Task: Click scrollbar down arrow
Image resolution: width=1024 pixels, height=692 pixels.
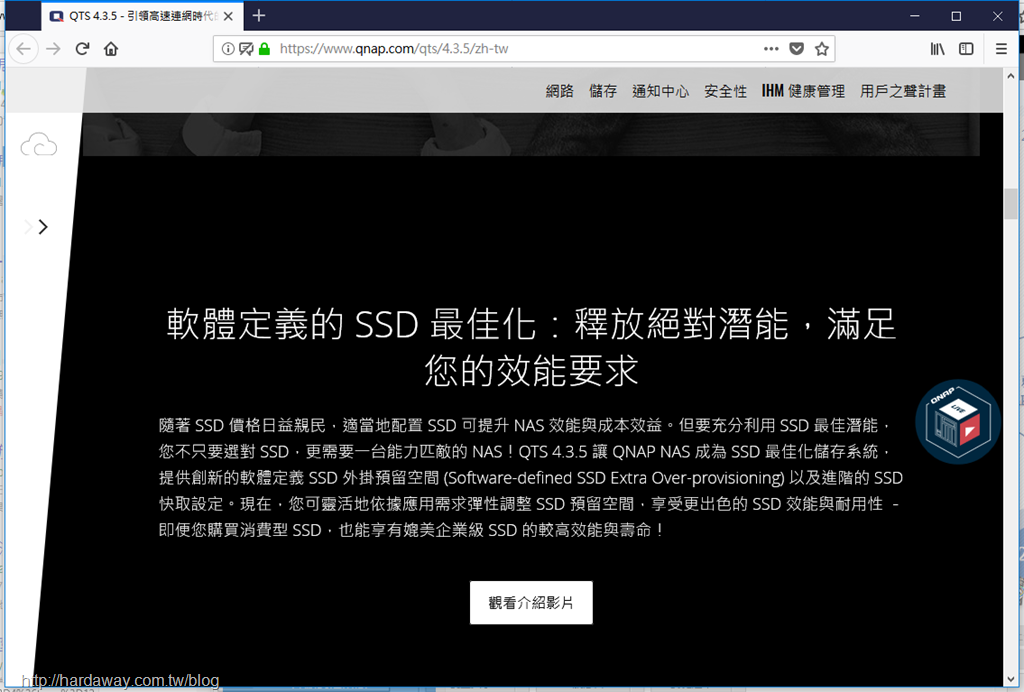Action: pyautogui.click(x=1012, y=680)
